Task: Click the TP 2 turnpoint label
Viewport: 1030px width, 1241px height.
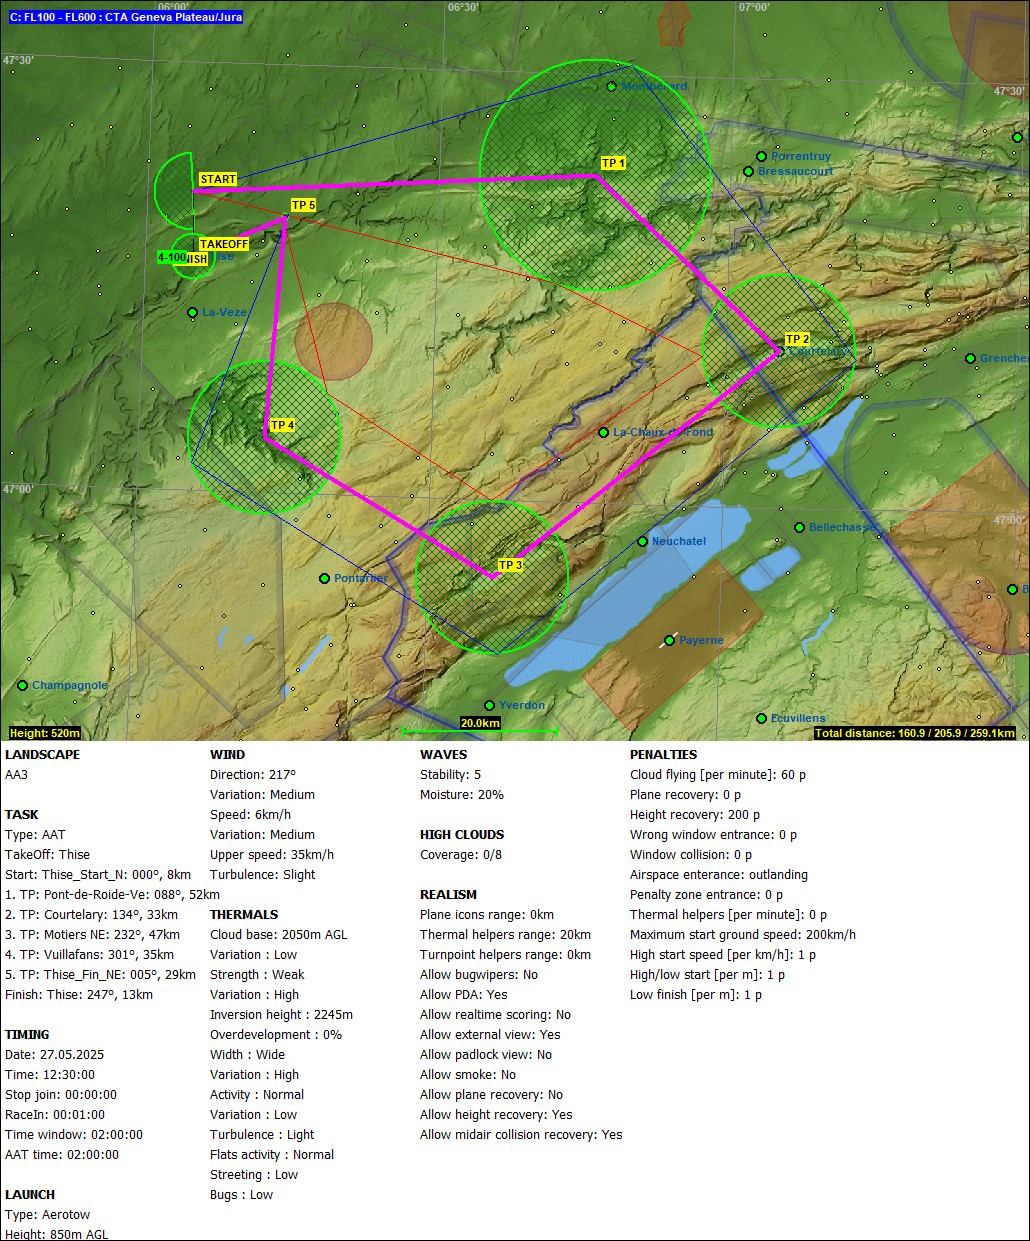Action: [797, 340]
